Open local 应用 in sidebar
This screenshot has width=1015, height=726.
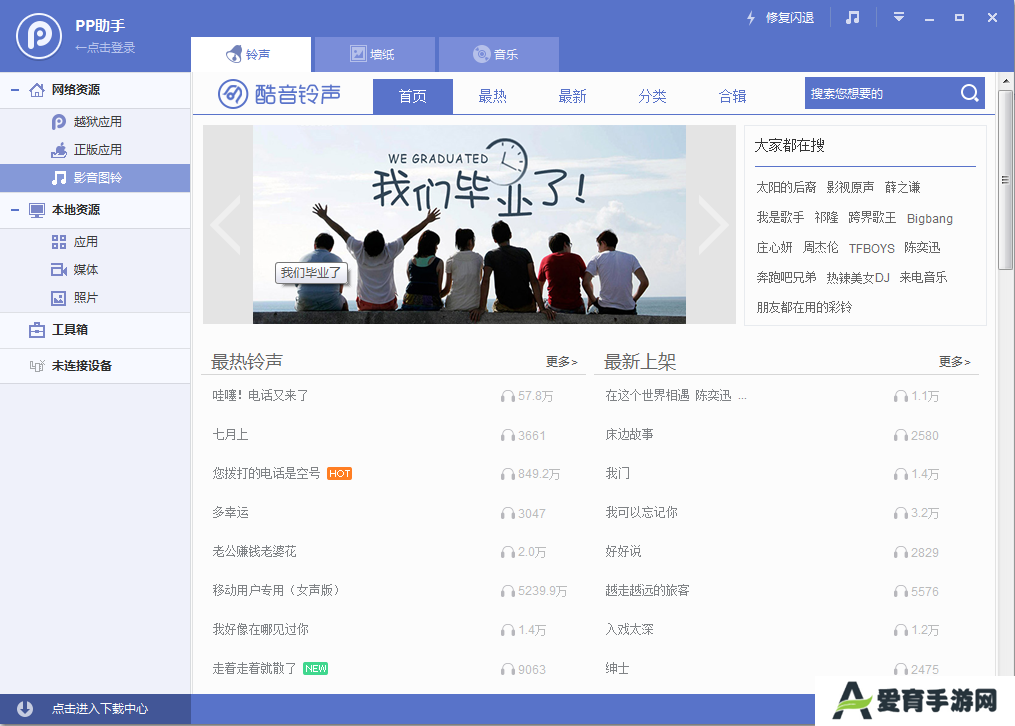(x=95, y=242)
